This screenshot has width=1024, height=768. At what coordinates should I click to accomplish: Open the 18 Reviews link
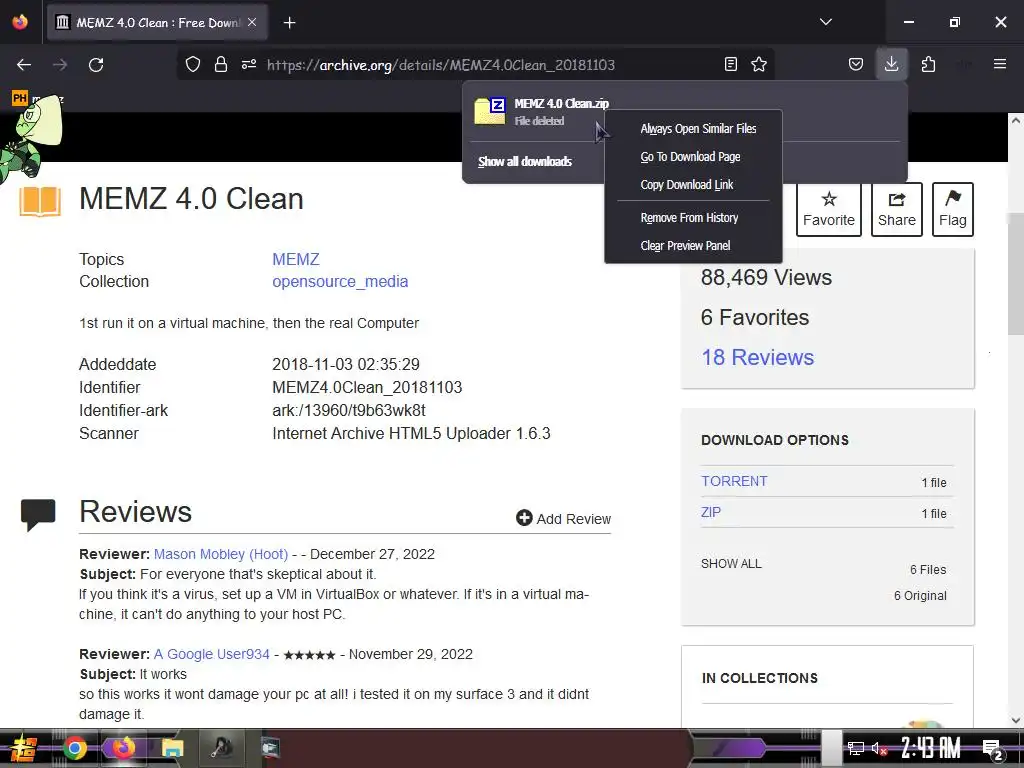758,357
